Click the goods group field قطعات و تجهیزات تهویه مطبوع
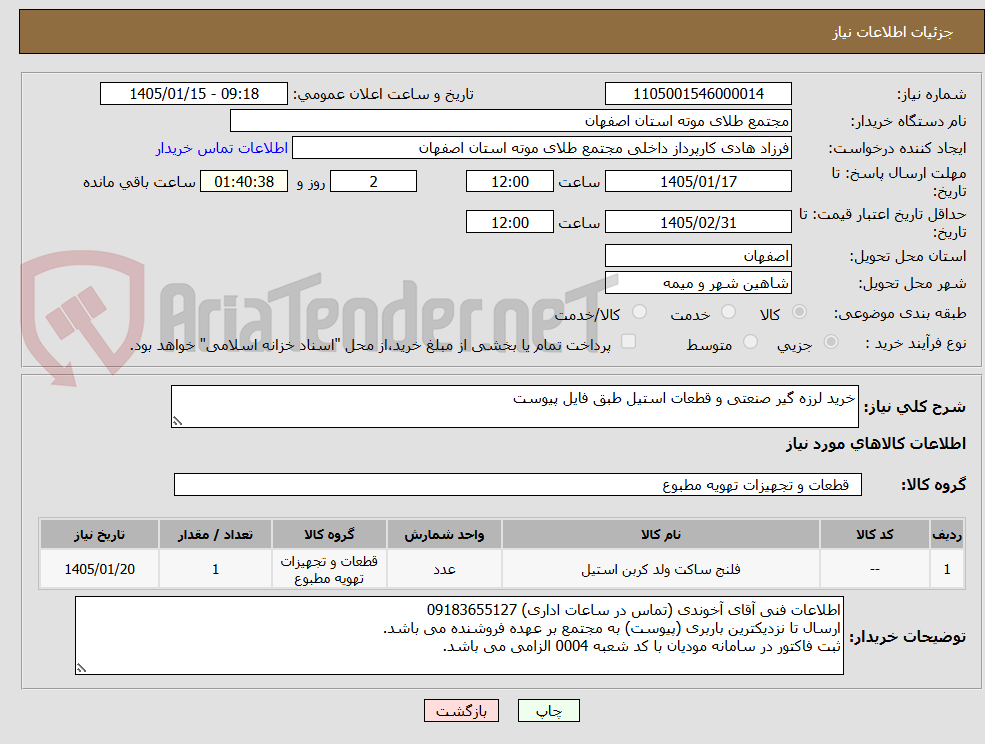 click(518, 484)
